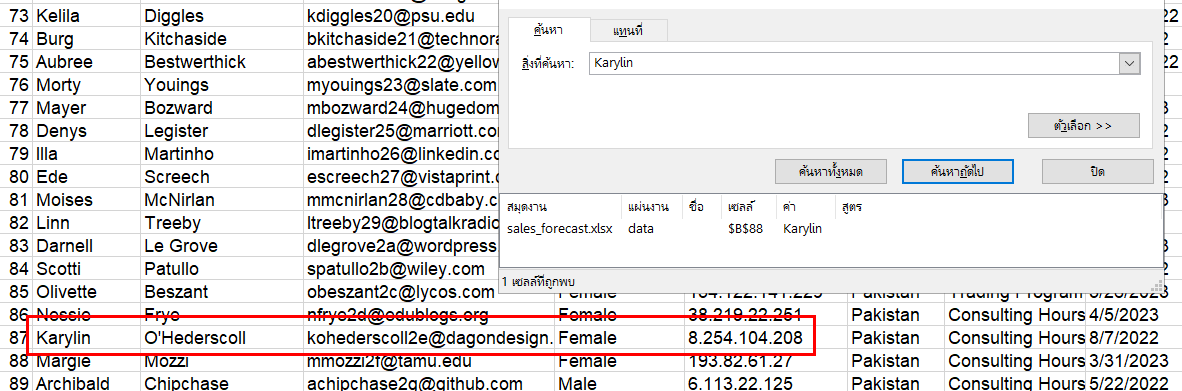Expand options with ตัวเลือก >> button
Viewport: 1182px width, 391px height.
tap(1083, 125)
